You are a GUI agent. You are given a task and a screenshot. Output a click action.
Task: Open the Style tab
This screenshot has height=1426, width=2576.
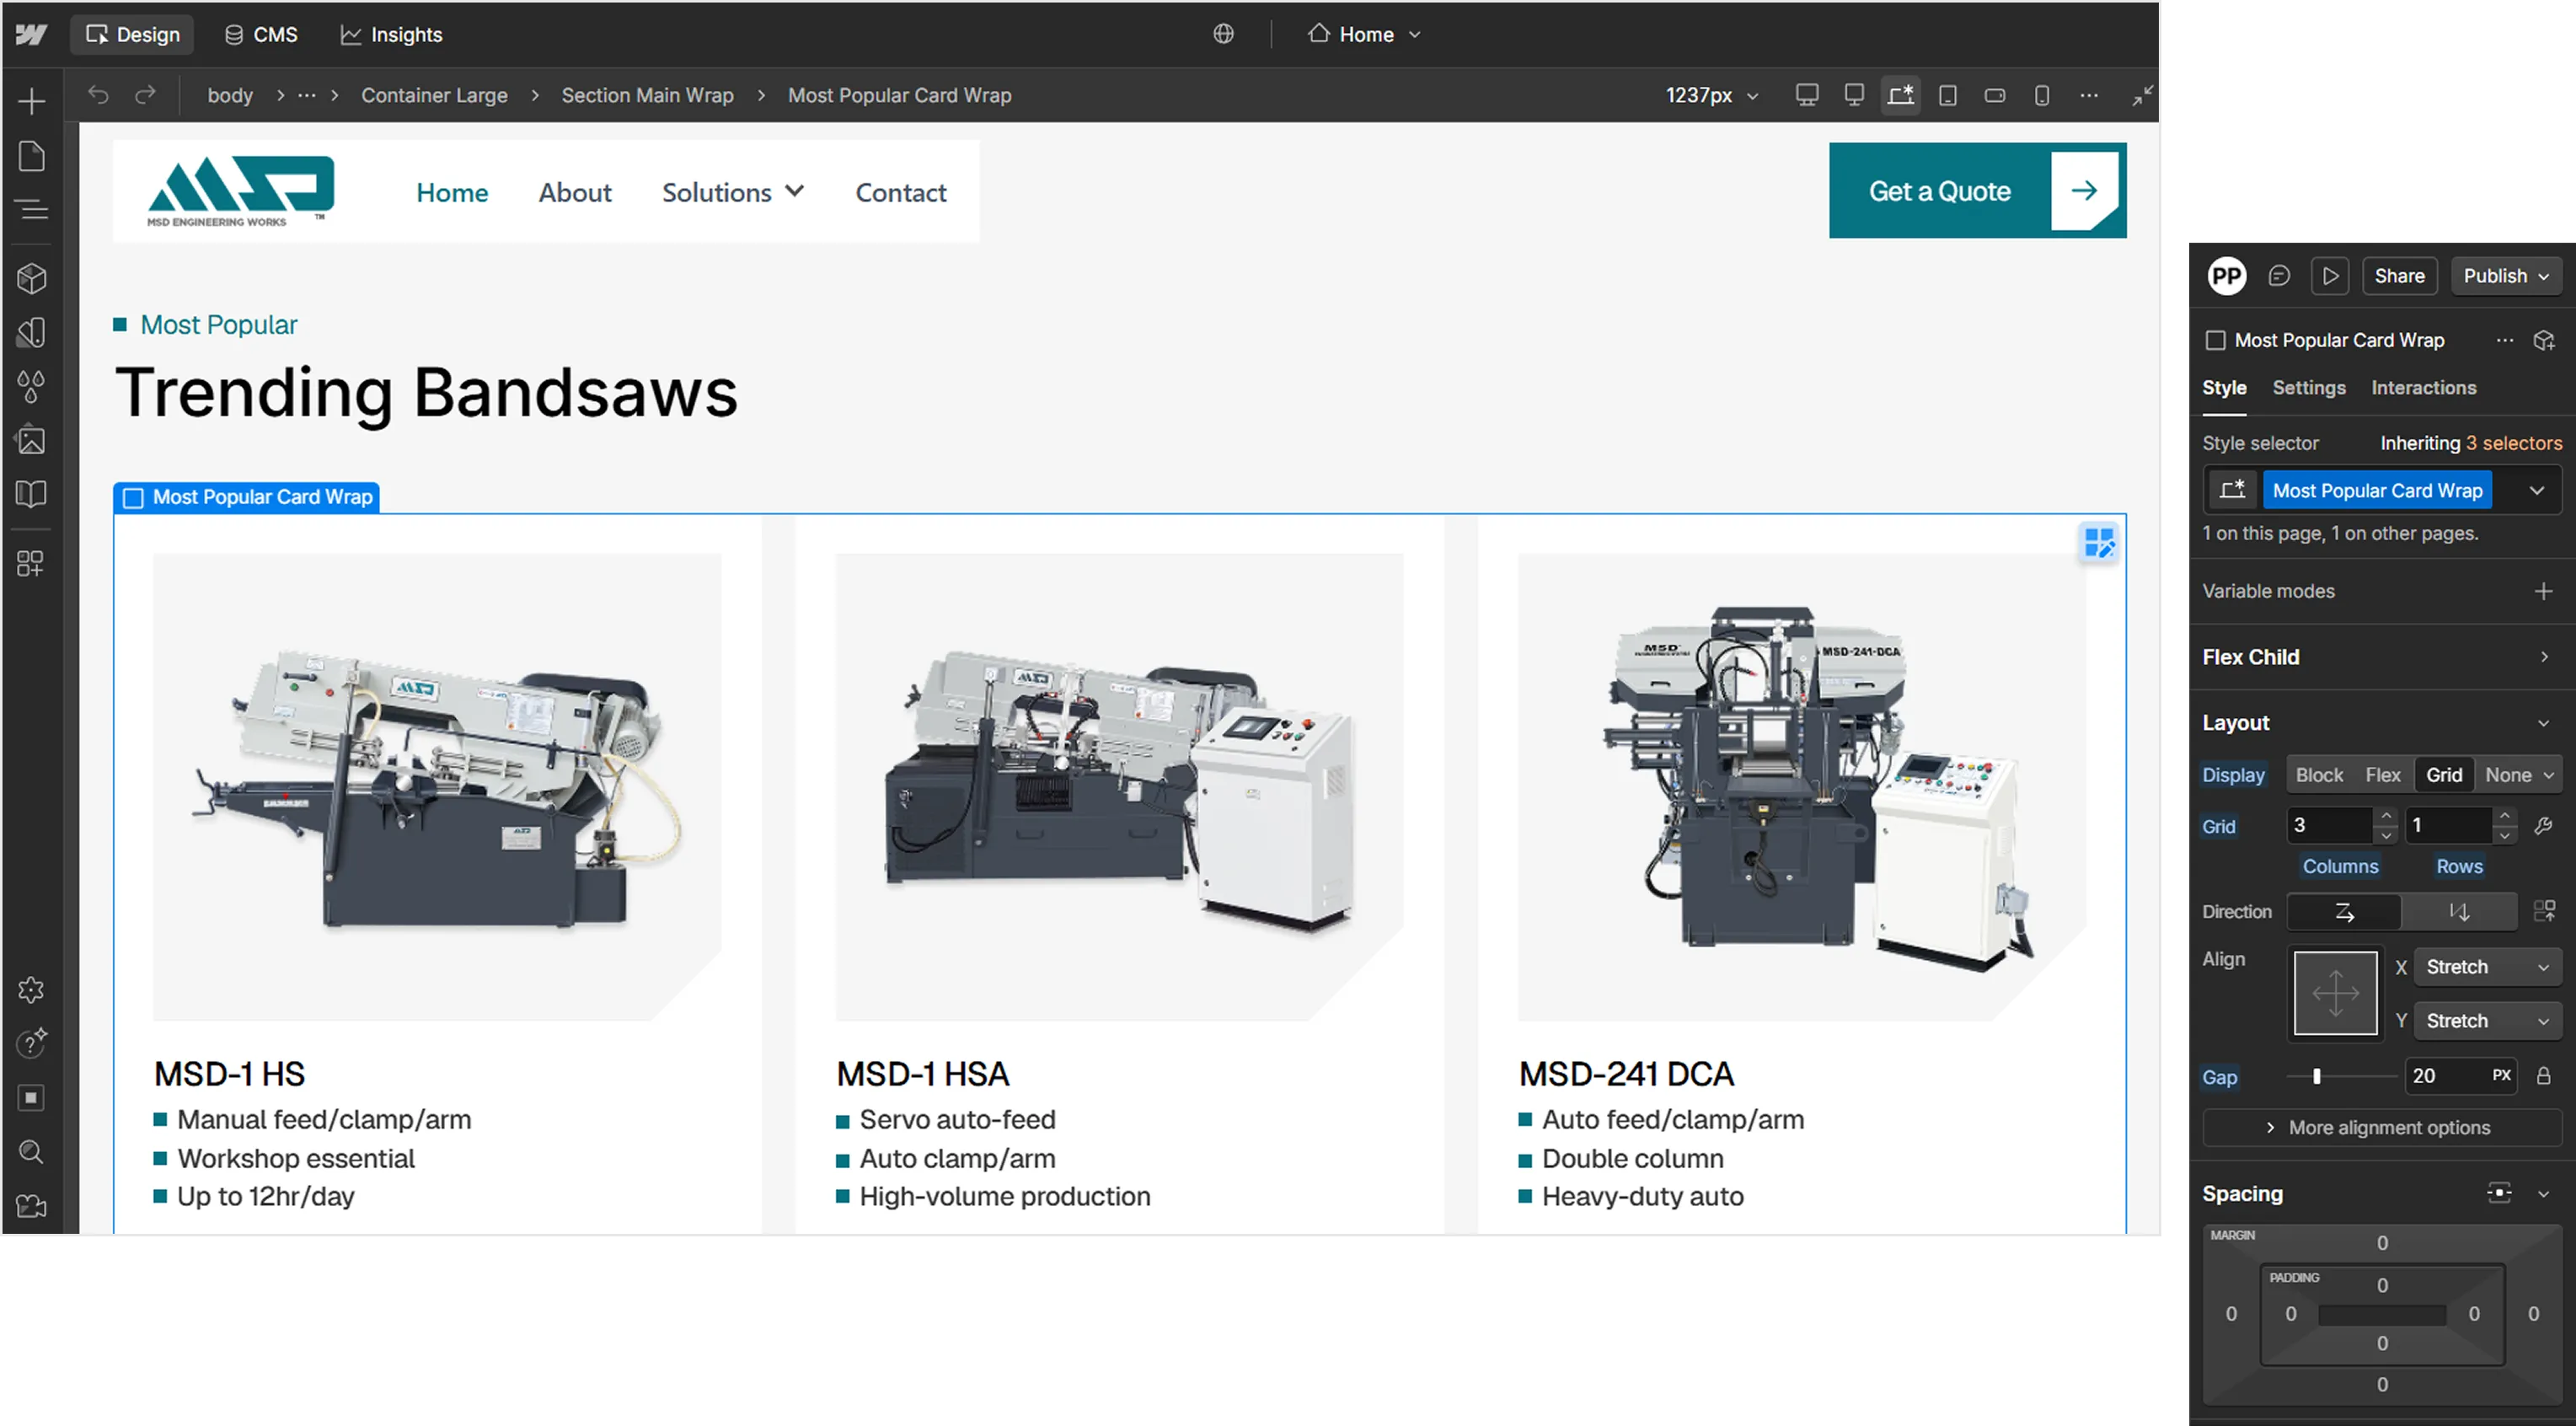[2224, 388]
